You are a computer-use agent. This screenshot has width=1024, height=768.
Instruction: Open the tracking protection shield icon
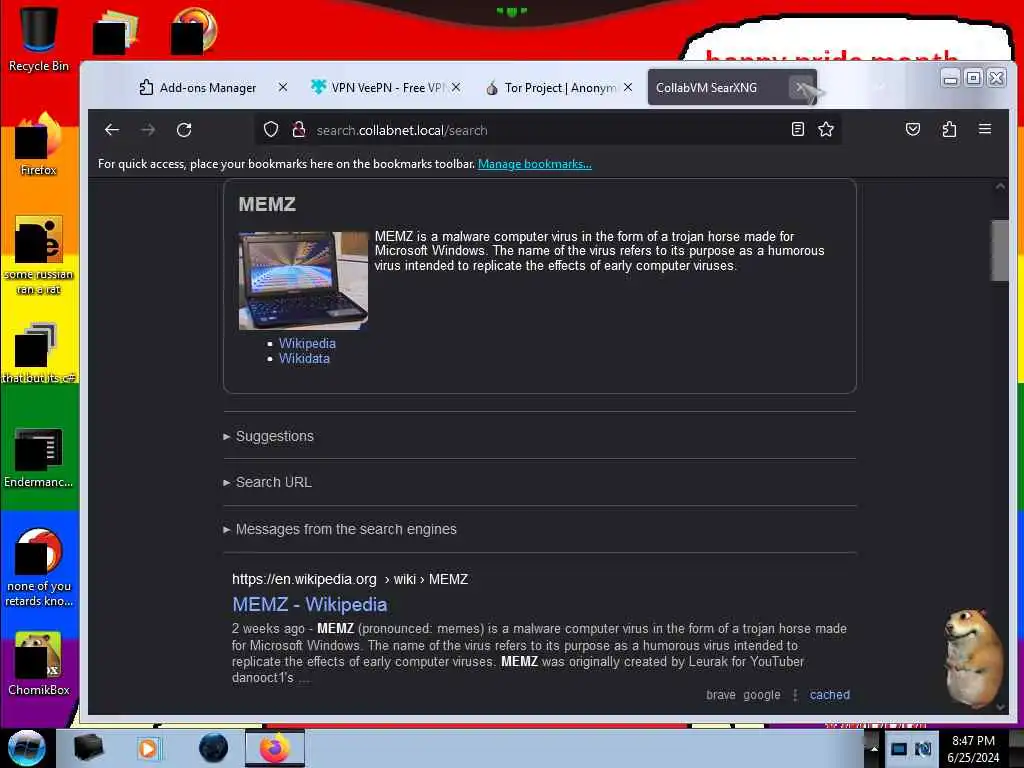click(271, 130)
